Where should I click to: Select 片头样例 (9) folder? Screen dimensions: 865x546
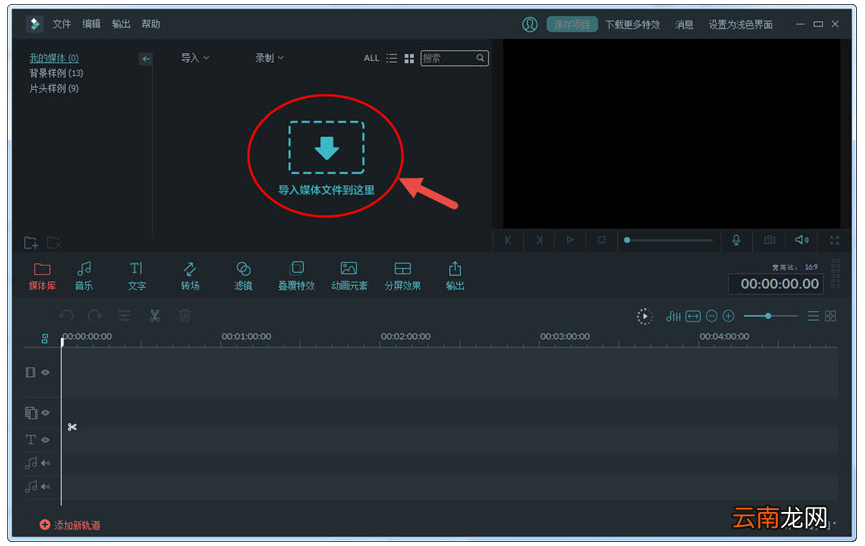54,88
